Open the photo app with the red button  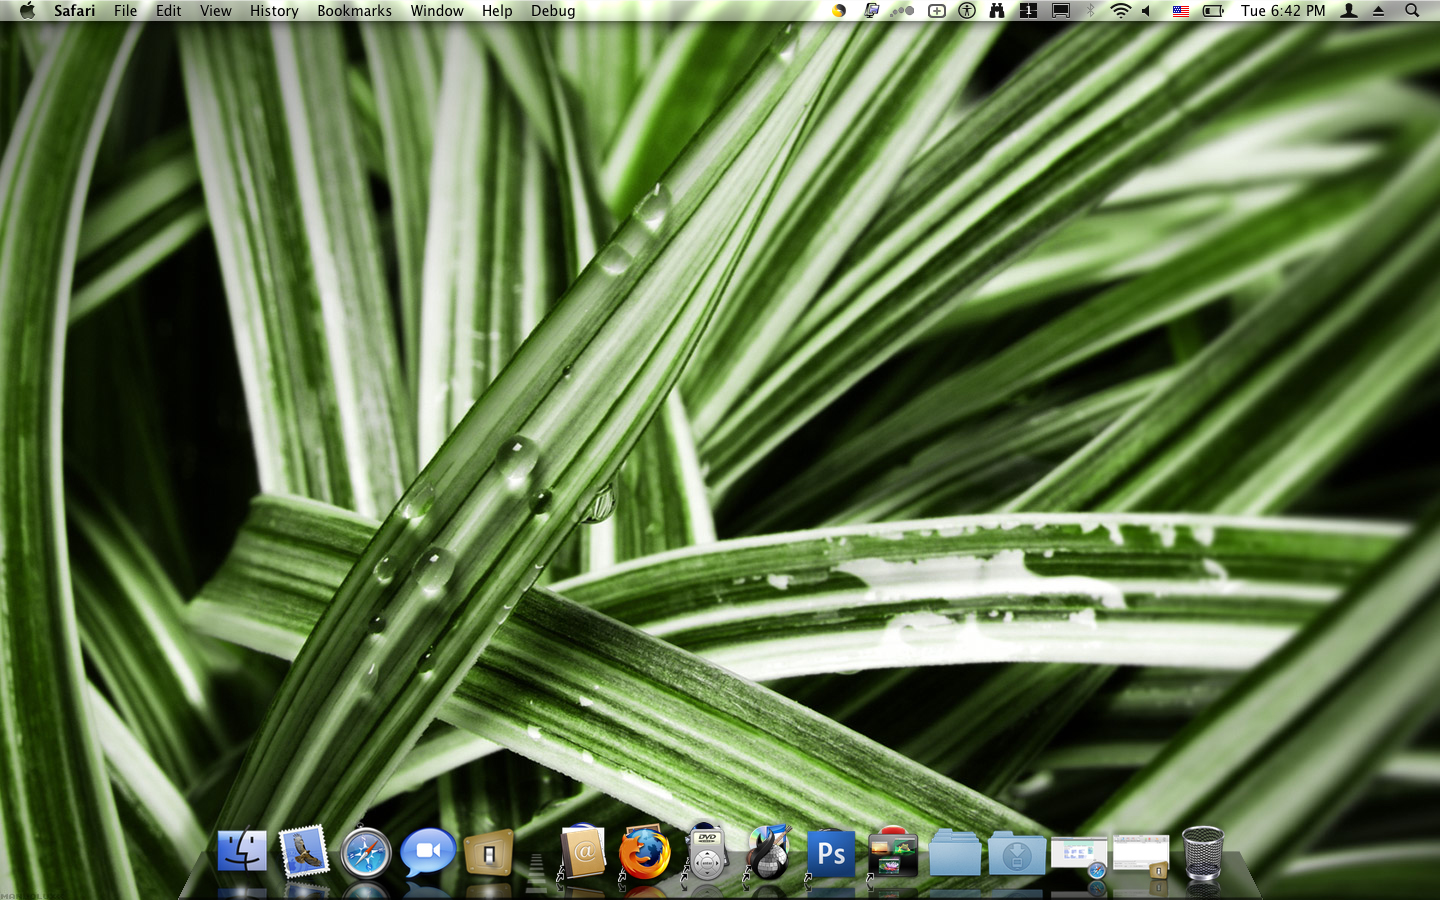click(x=893, y=853)
